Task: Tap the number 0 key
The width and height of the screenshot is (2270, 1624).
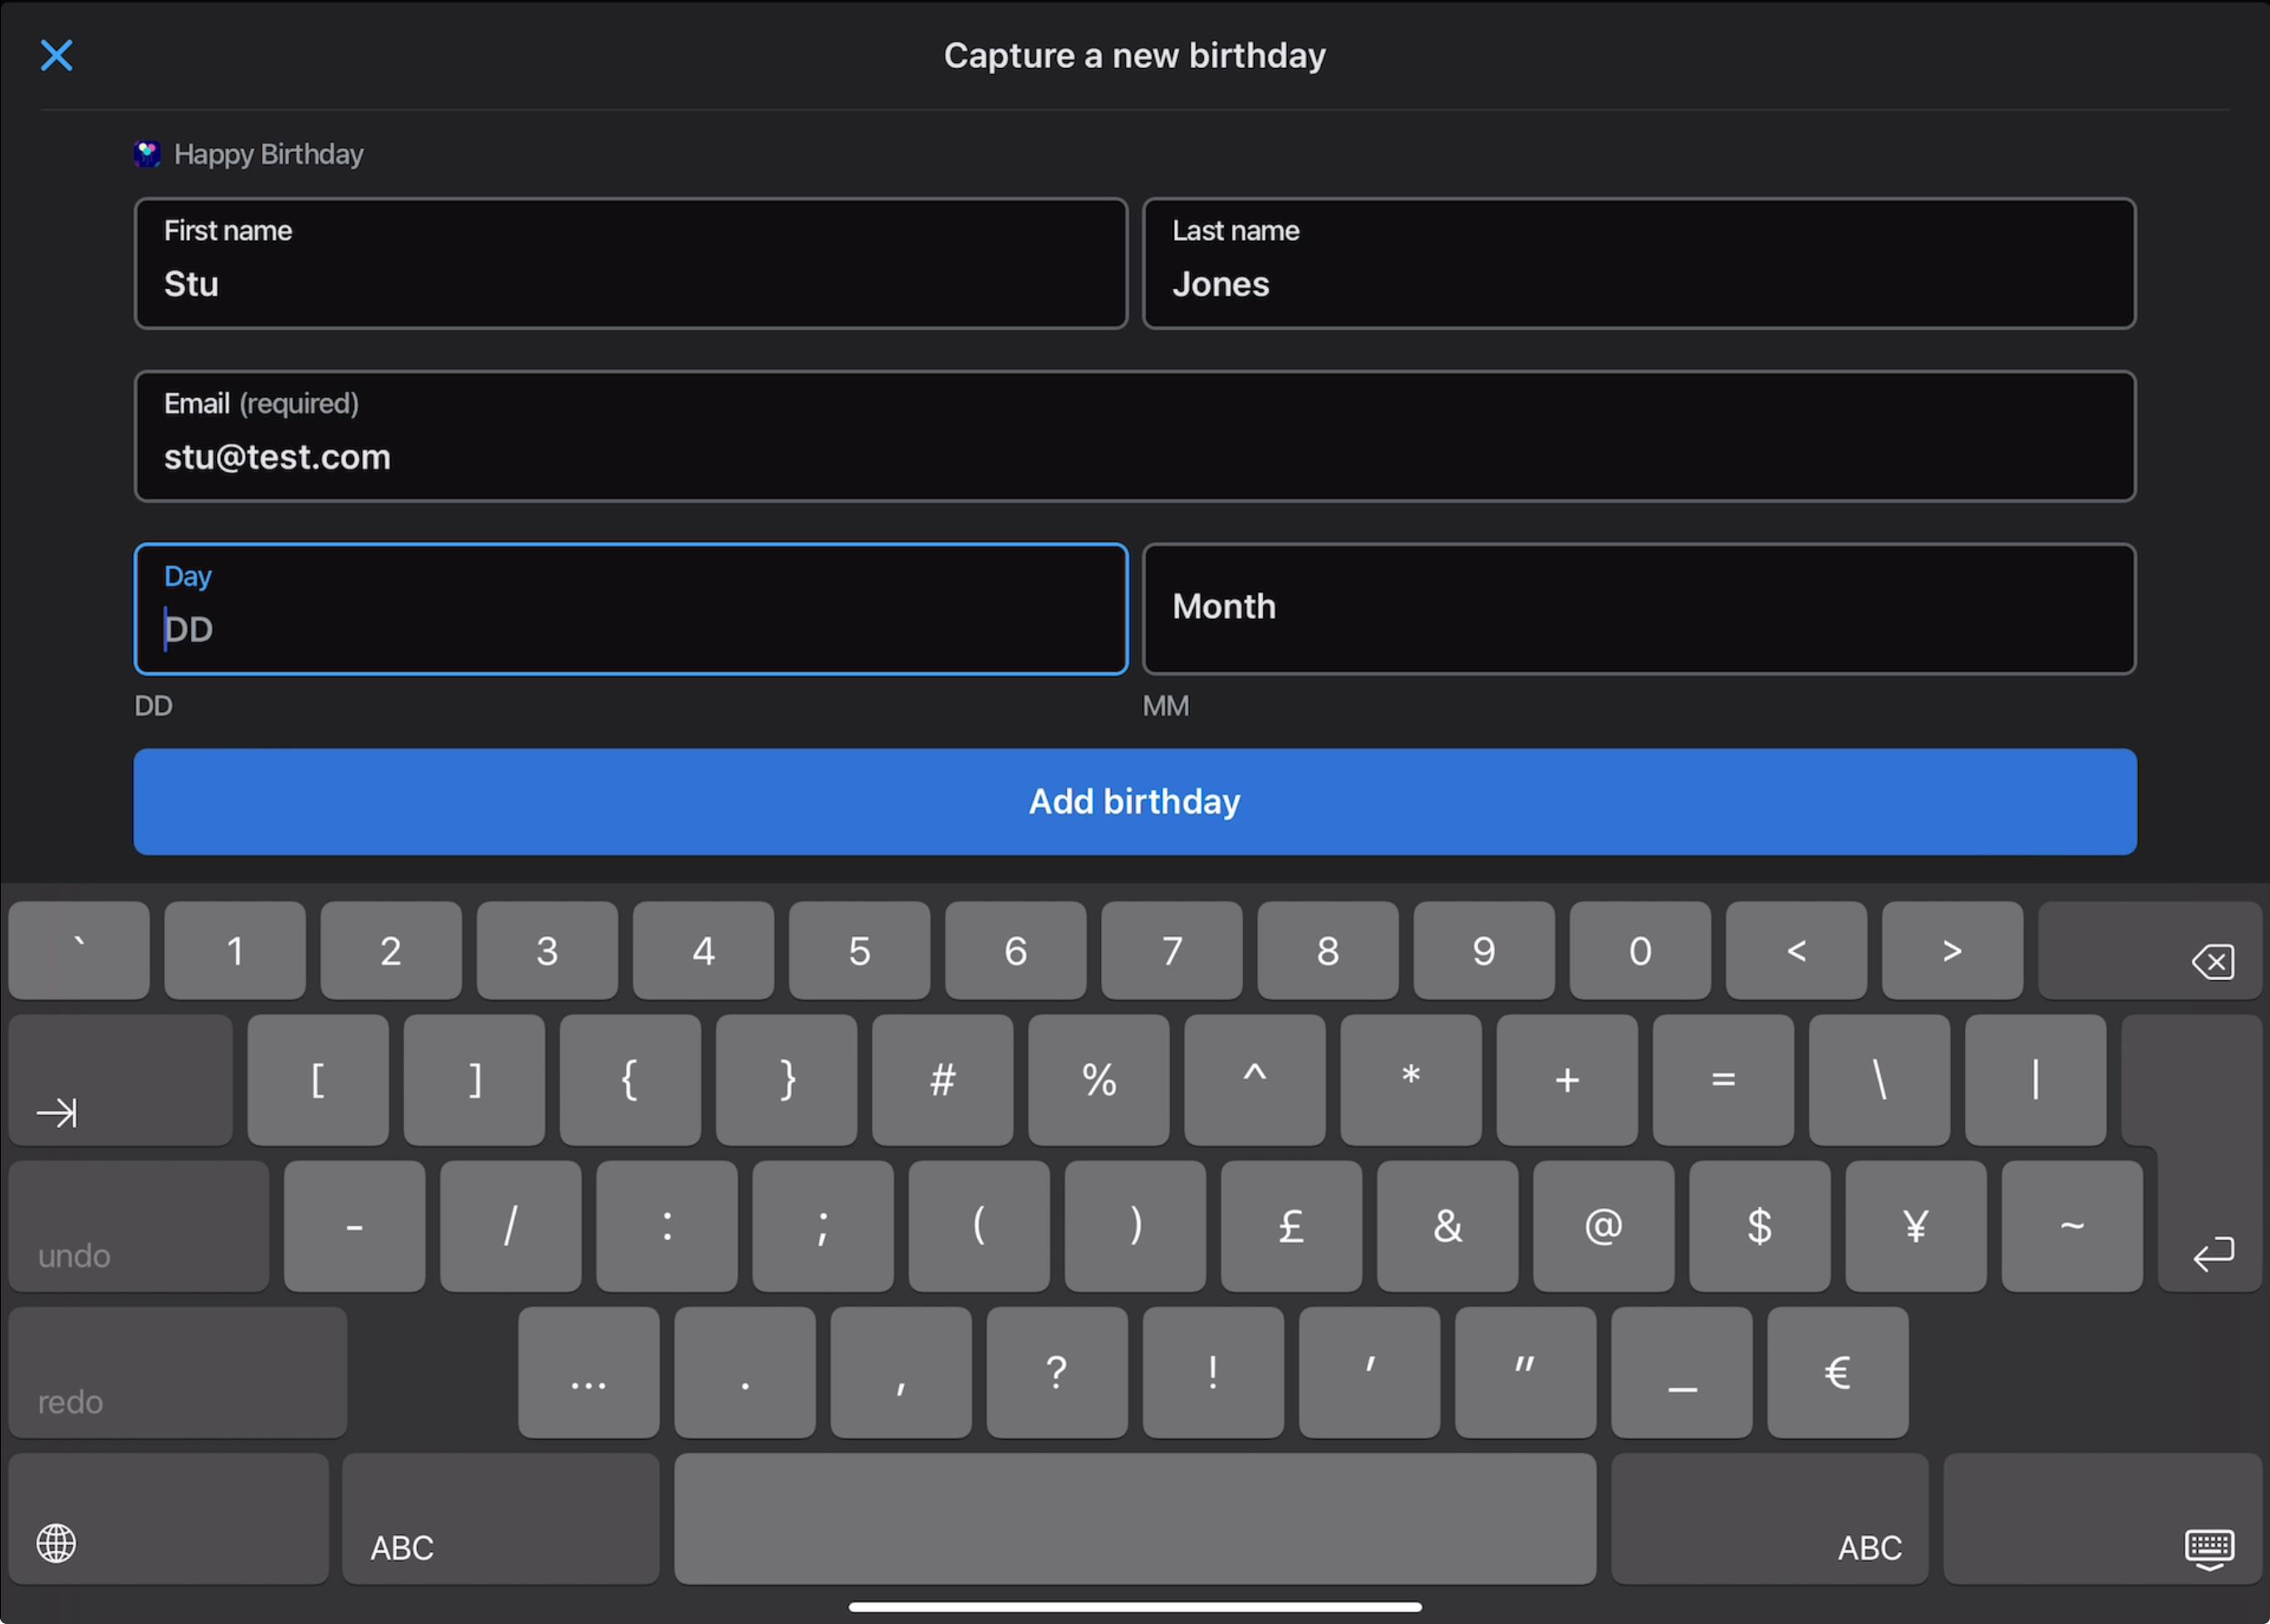Action: [x=1640, y=951]
